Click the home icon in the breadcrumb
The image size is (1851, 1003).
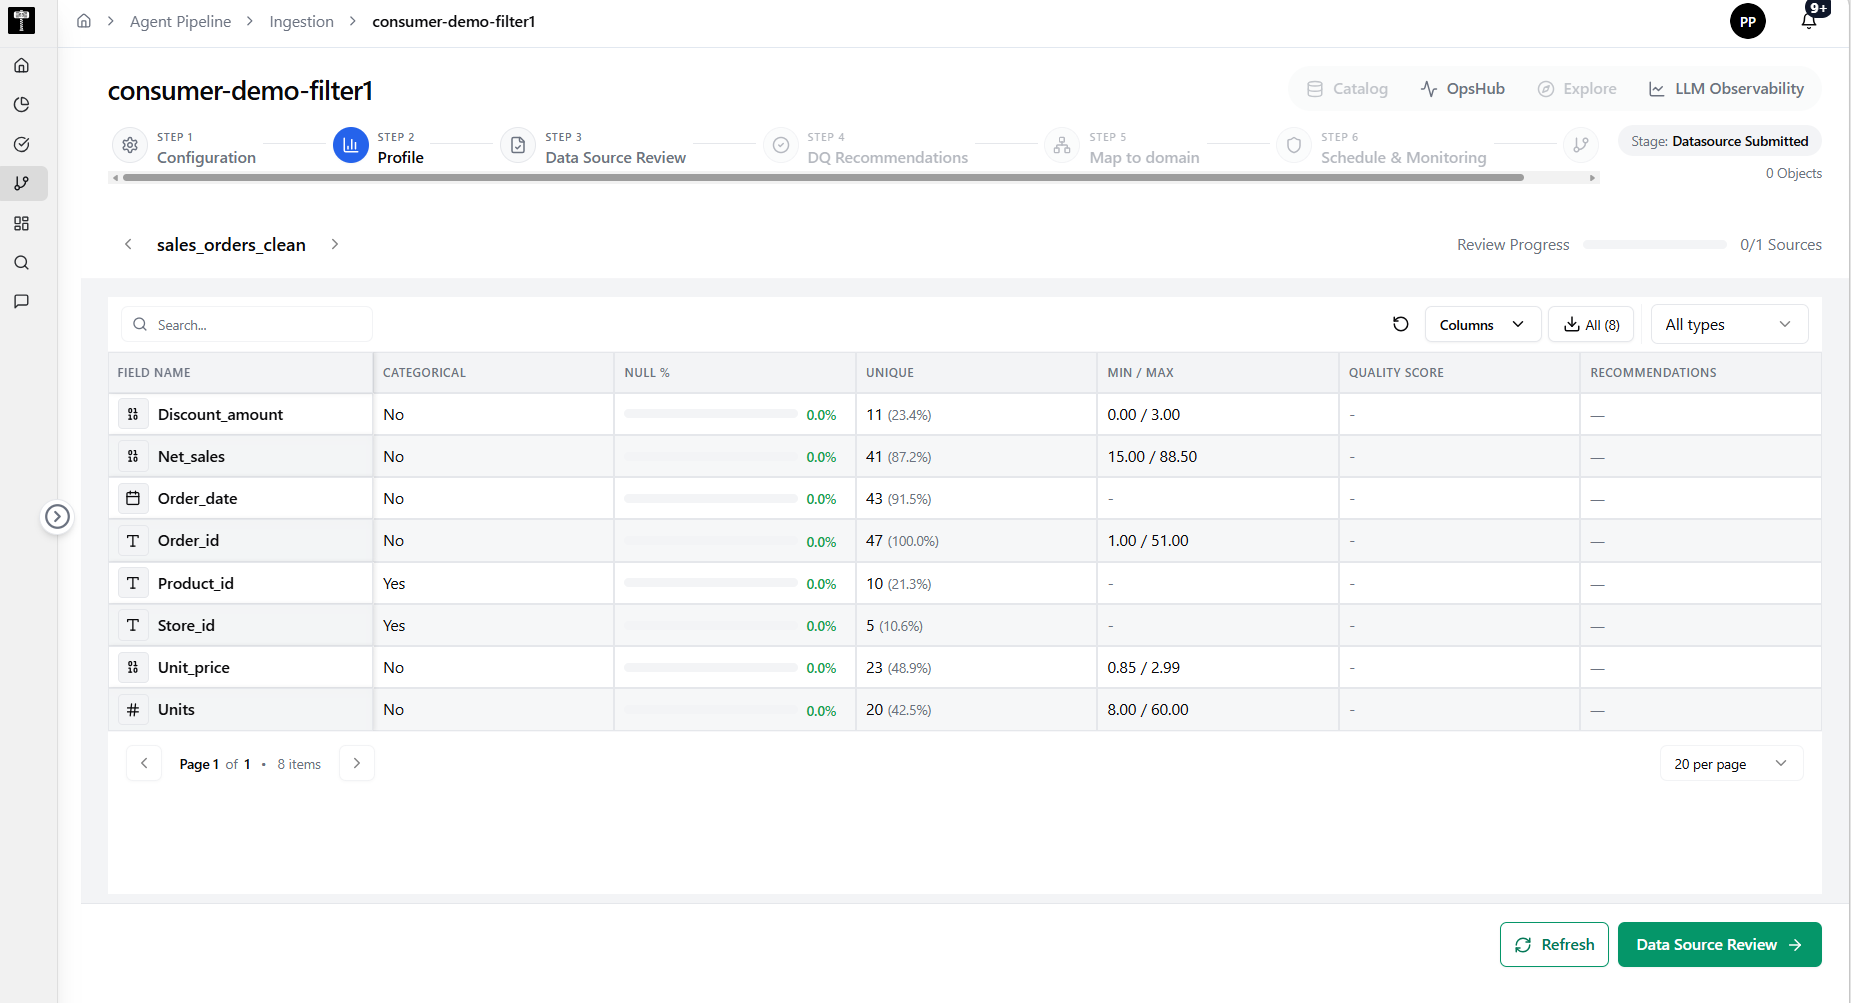tap(84, 21)
